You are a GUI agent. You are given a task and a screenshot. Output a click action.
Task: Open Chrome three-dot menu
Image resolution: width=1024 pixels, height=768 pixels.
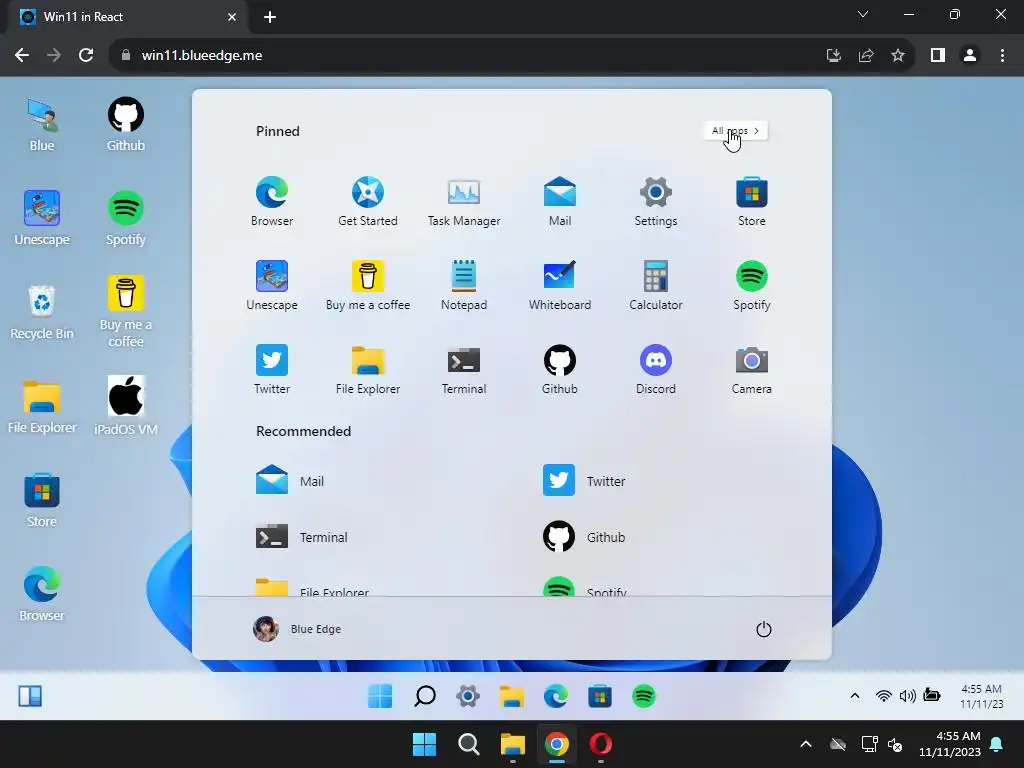click(1002, 55)
